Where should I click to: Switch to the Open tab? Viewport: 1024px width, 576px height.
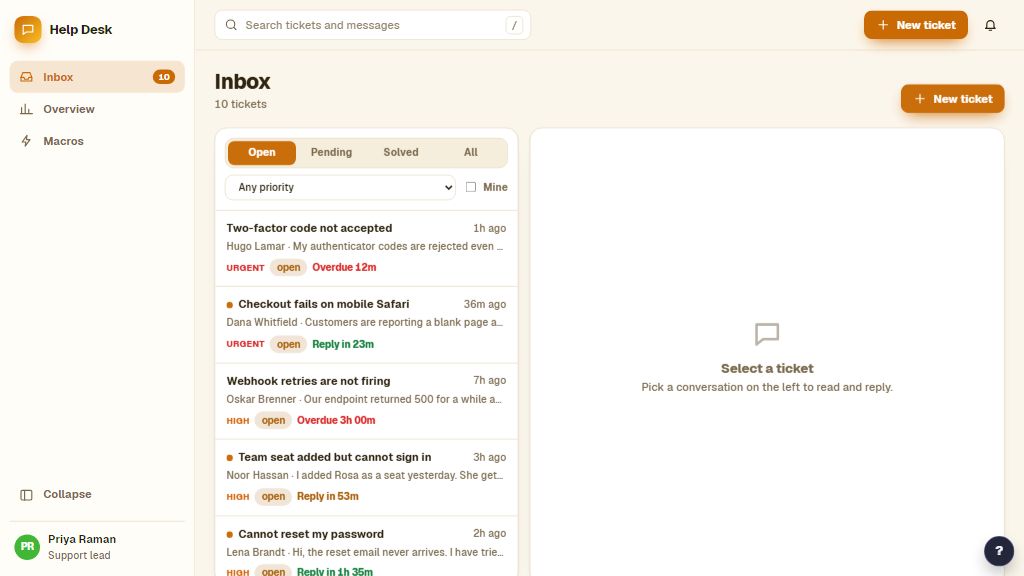[x=262, y=152]
